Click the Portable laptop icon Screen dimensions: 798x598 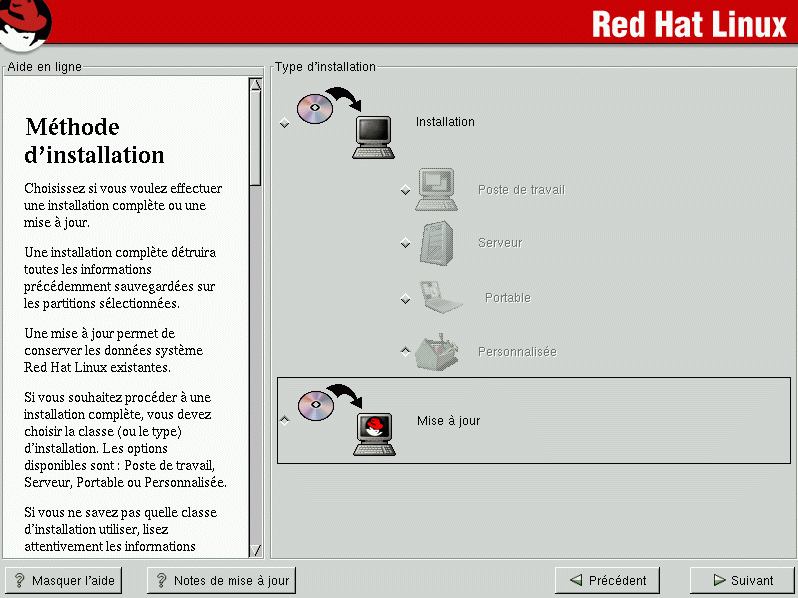point(438,297)
